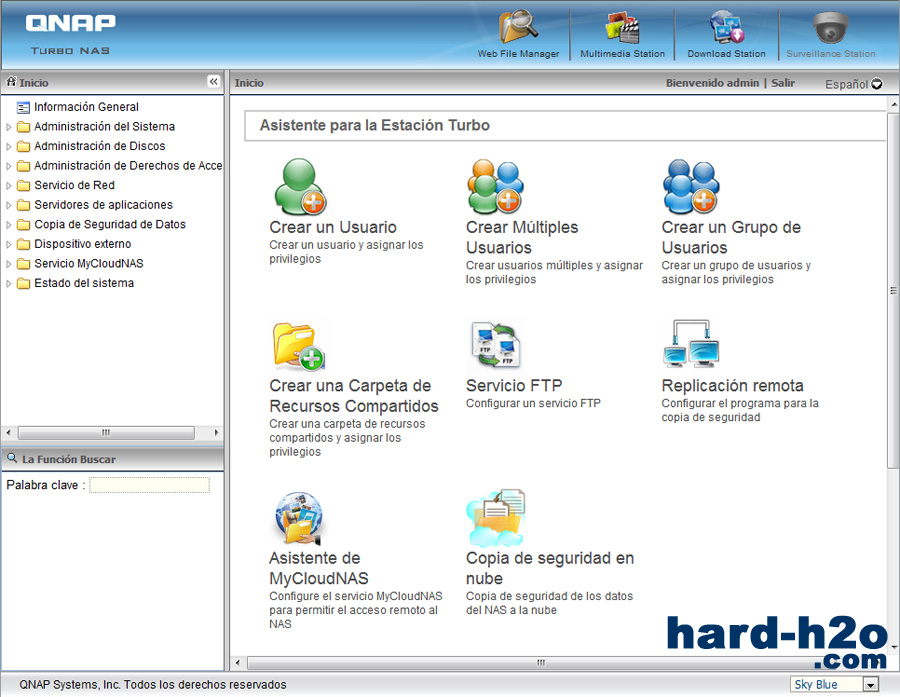The width and height of the screenshot is (900, 697).
Task: Expand Copia de Seguridad de Datos node
Action: click(x=9, y=224)
